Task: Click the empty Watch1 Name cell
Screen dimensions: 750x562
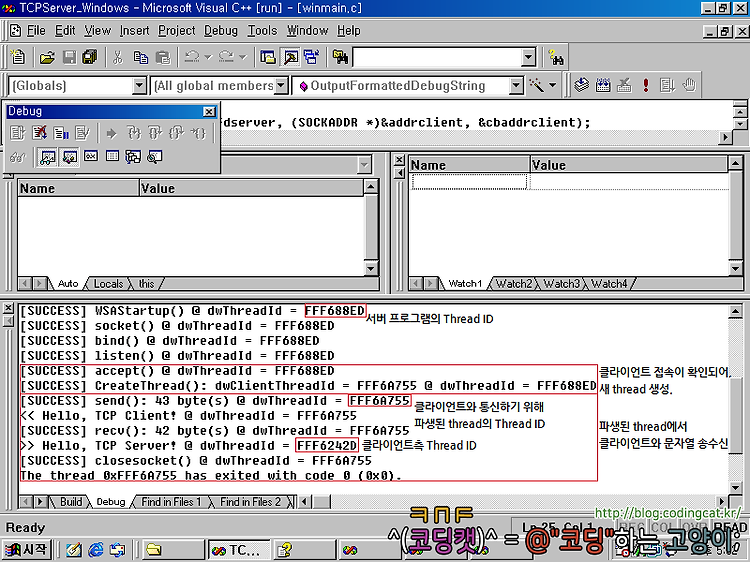Action: click(469, 182)
